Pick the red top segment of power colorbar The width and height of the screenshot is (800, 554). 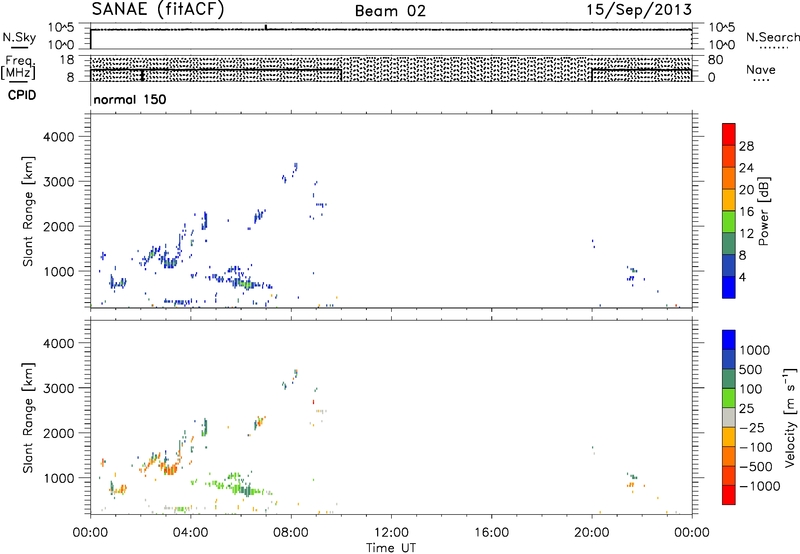[729, 134]
